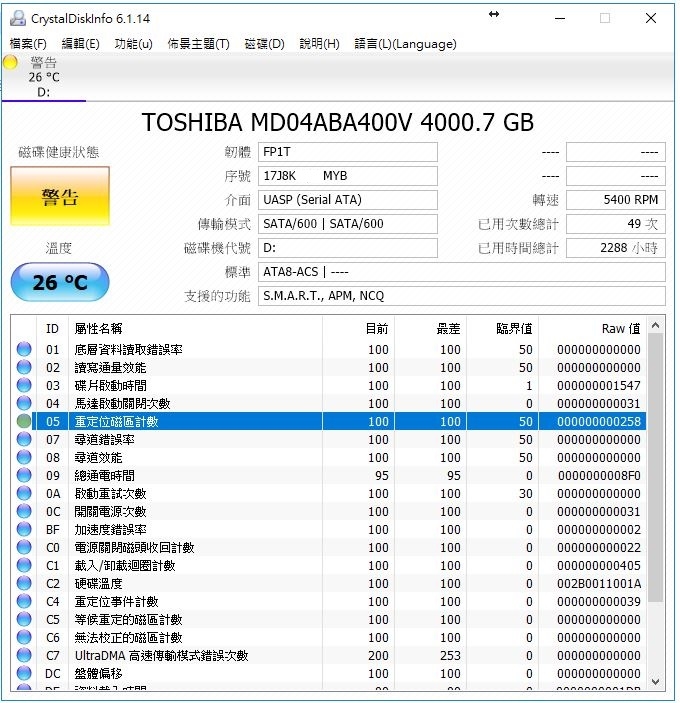Click the power on count field 49 次

(x=616, y=224)
